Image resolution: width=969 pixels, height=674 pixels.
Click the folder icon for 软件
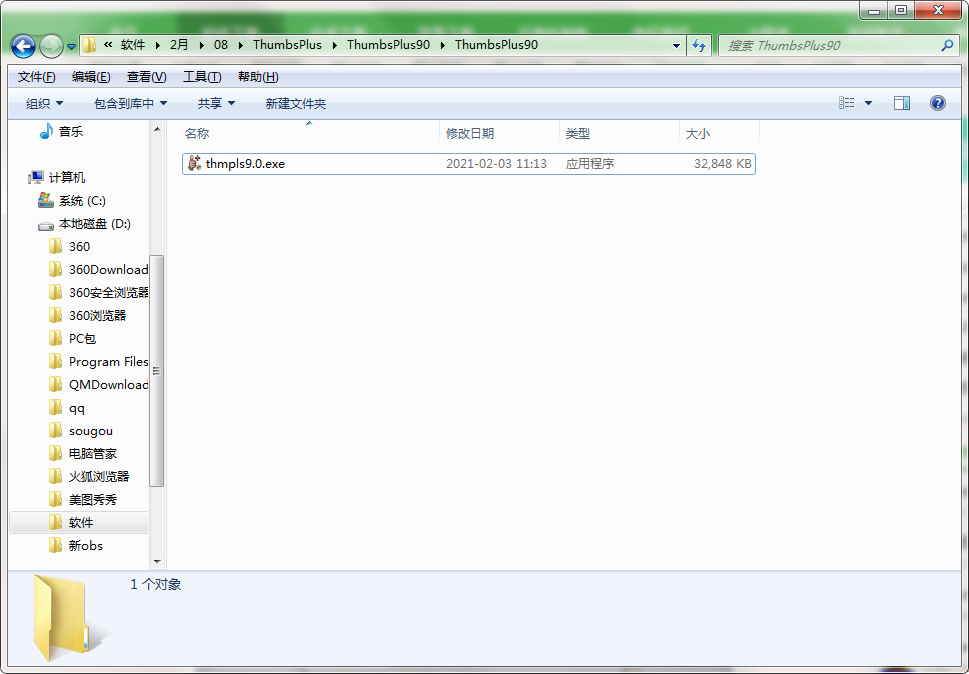(x=56, y=522)
